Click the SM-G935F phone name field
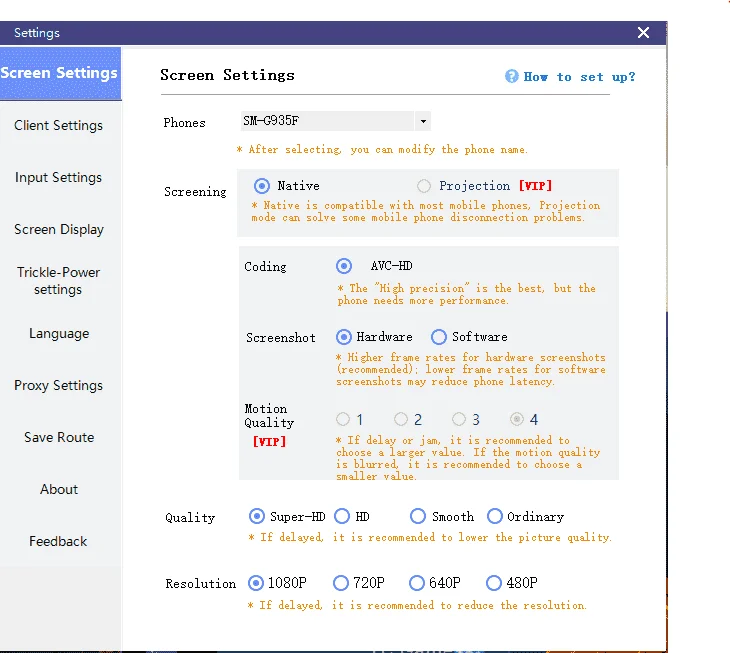The height and width of the screenshot is (653, 730). (x=327, y=121)
